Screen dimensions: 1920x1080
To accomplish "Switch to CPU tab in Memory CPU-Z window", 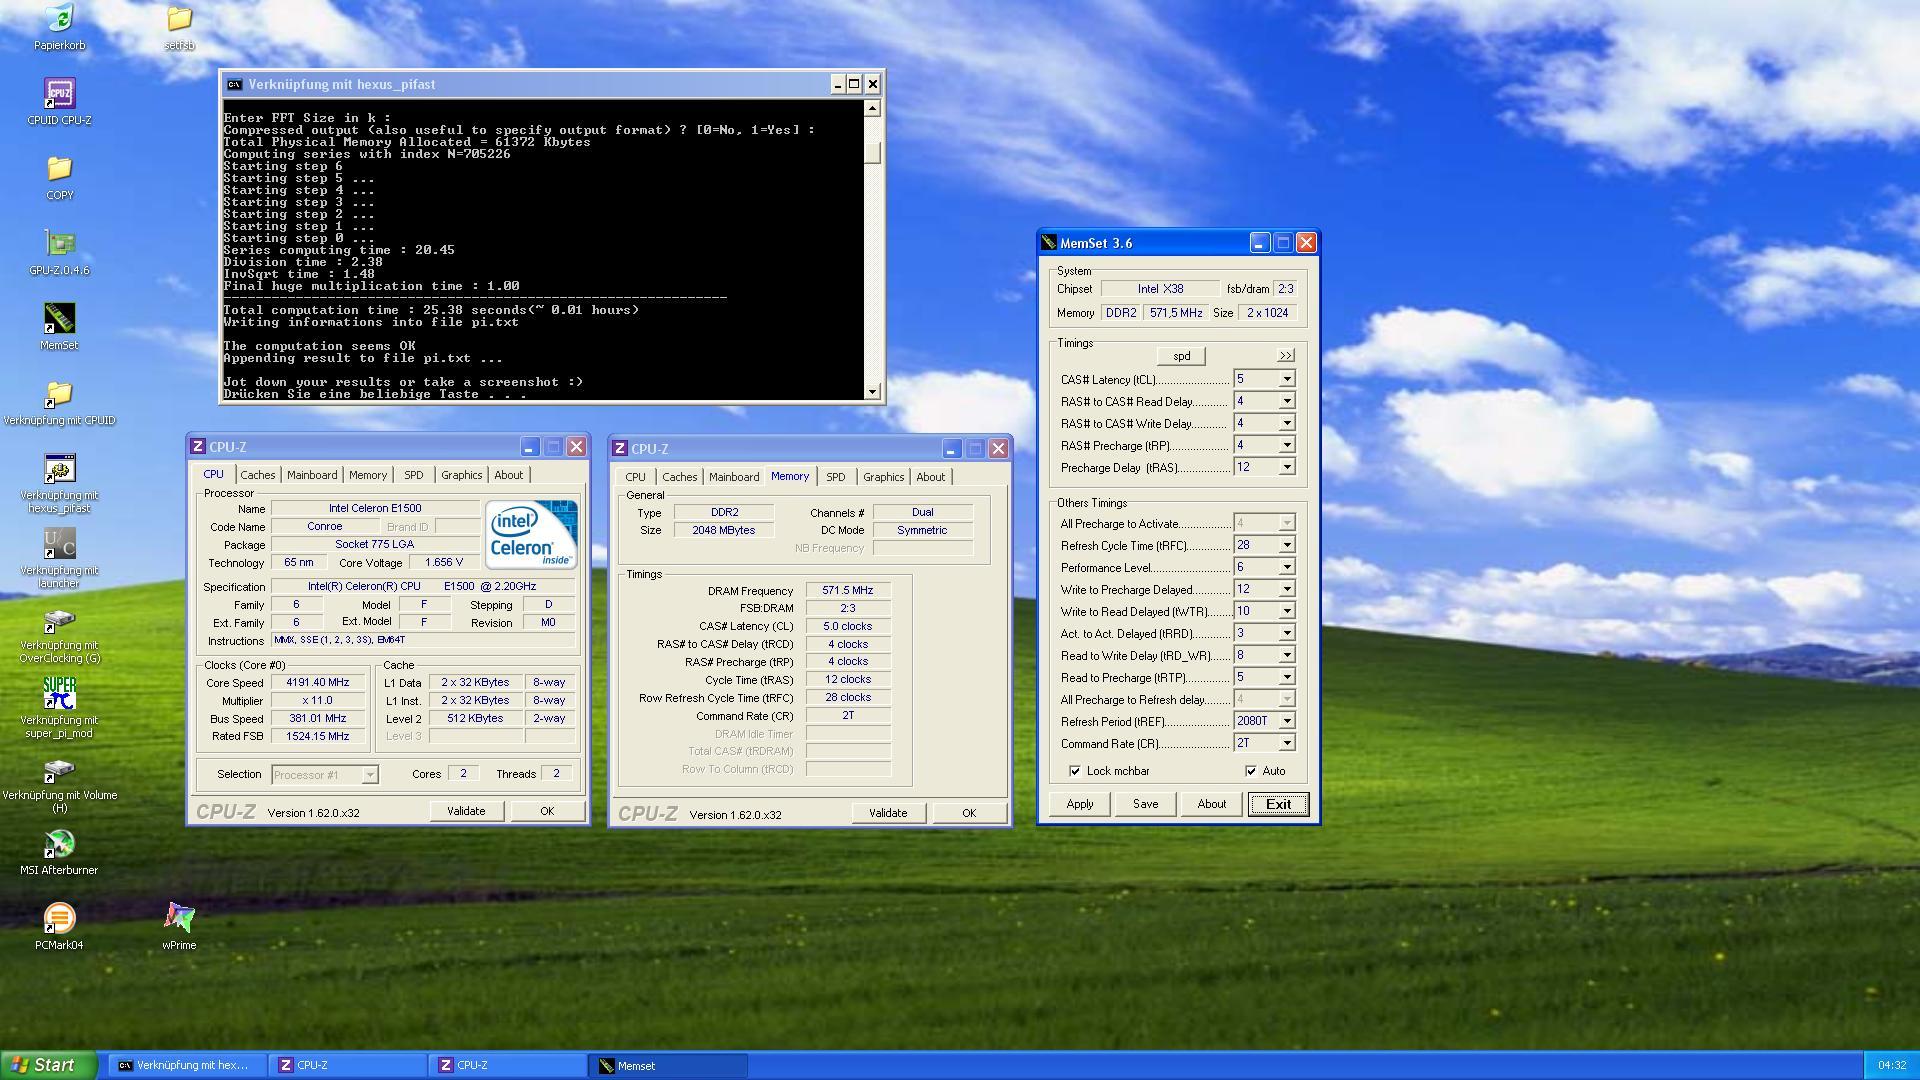I will click(x=636, y=477).
